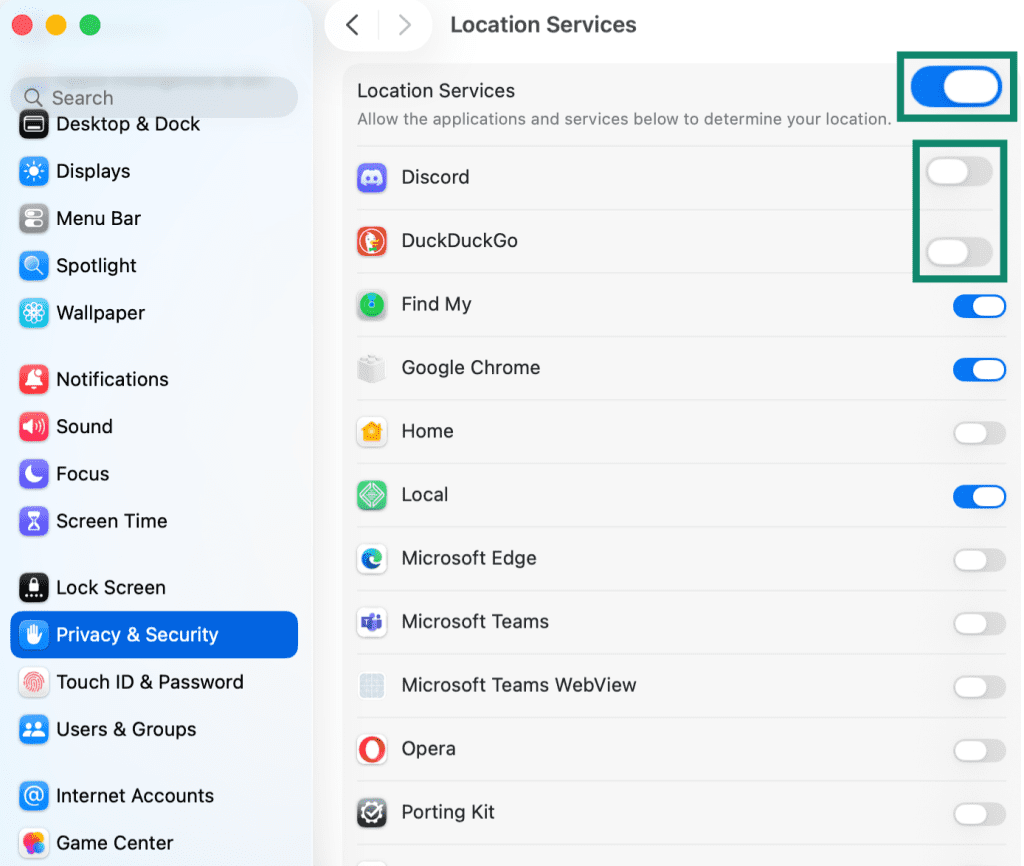
Task: Click the Discord app icon
Action: coord(372,178)
